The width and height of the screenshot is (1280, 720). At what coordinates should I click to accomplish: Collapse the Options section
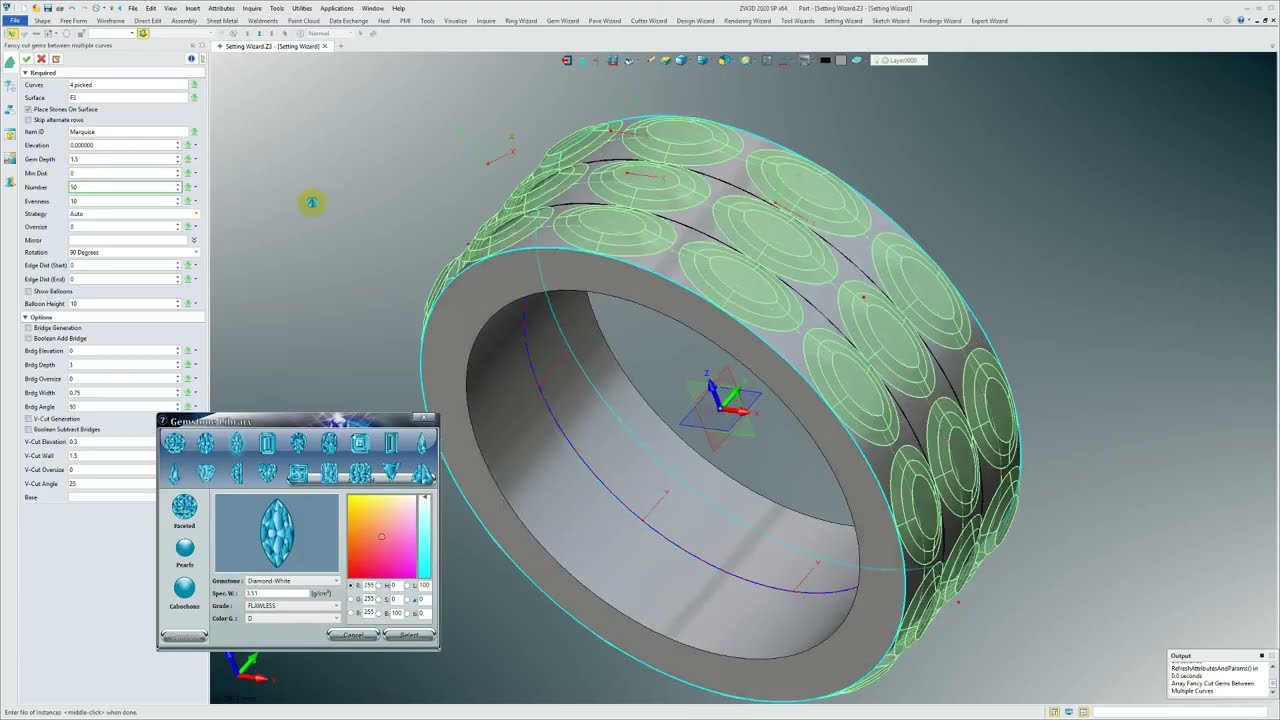[26, 317]
